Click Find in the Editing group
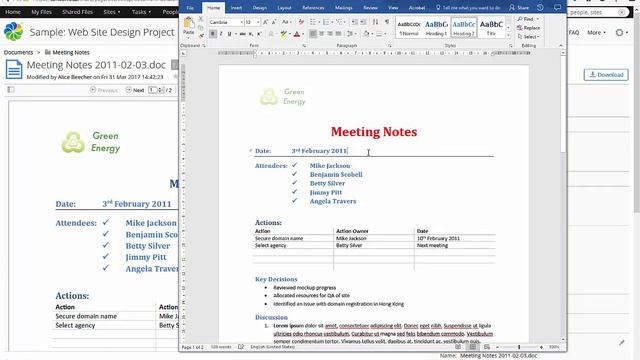The width and height of the screenshot is (640, 360). coord(528,19)
